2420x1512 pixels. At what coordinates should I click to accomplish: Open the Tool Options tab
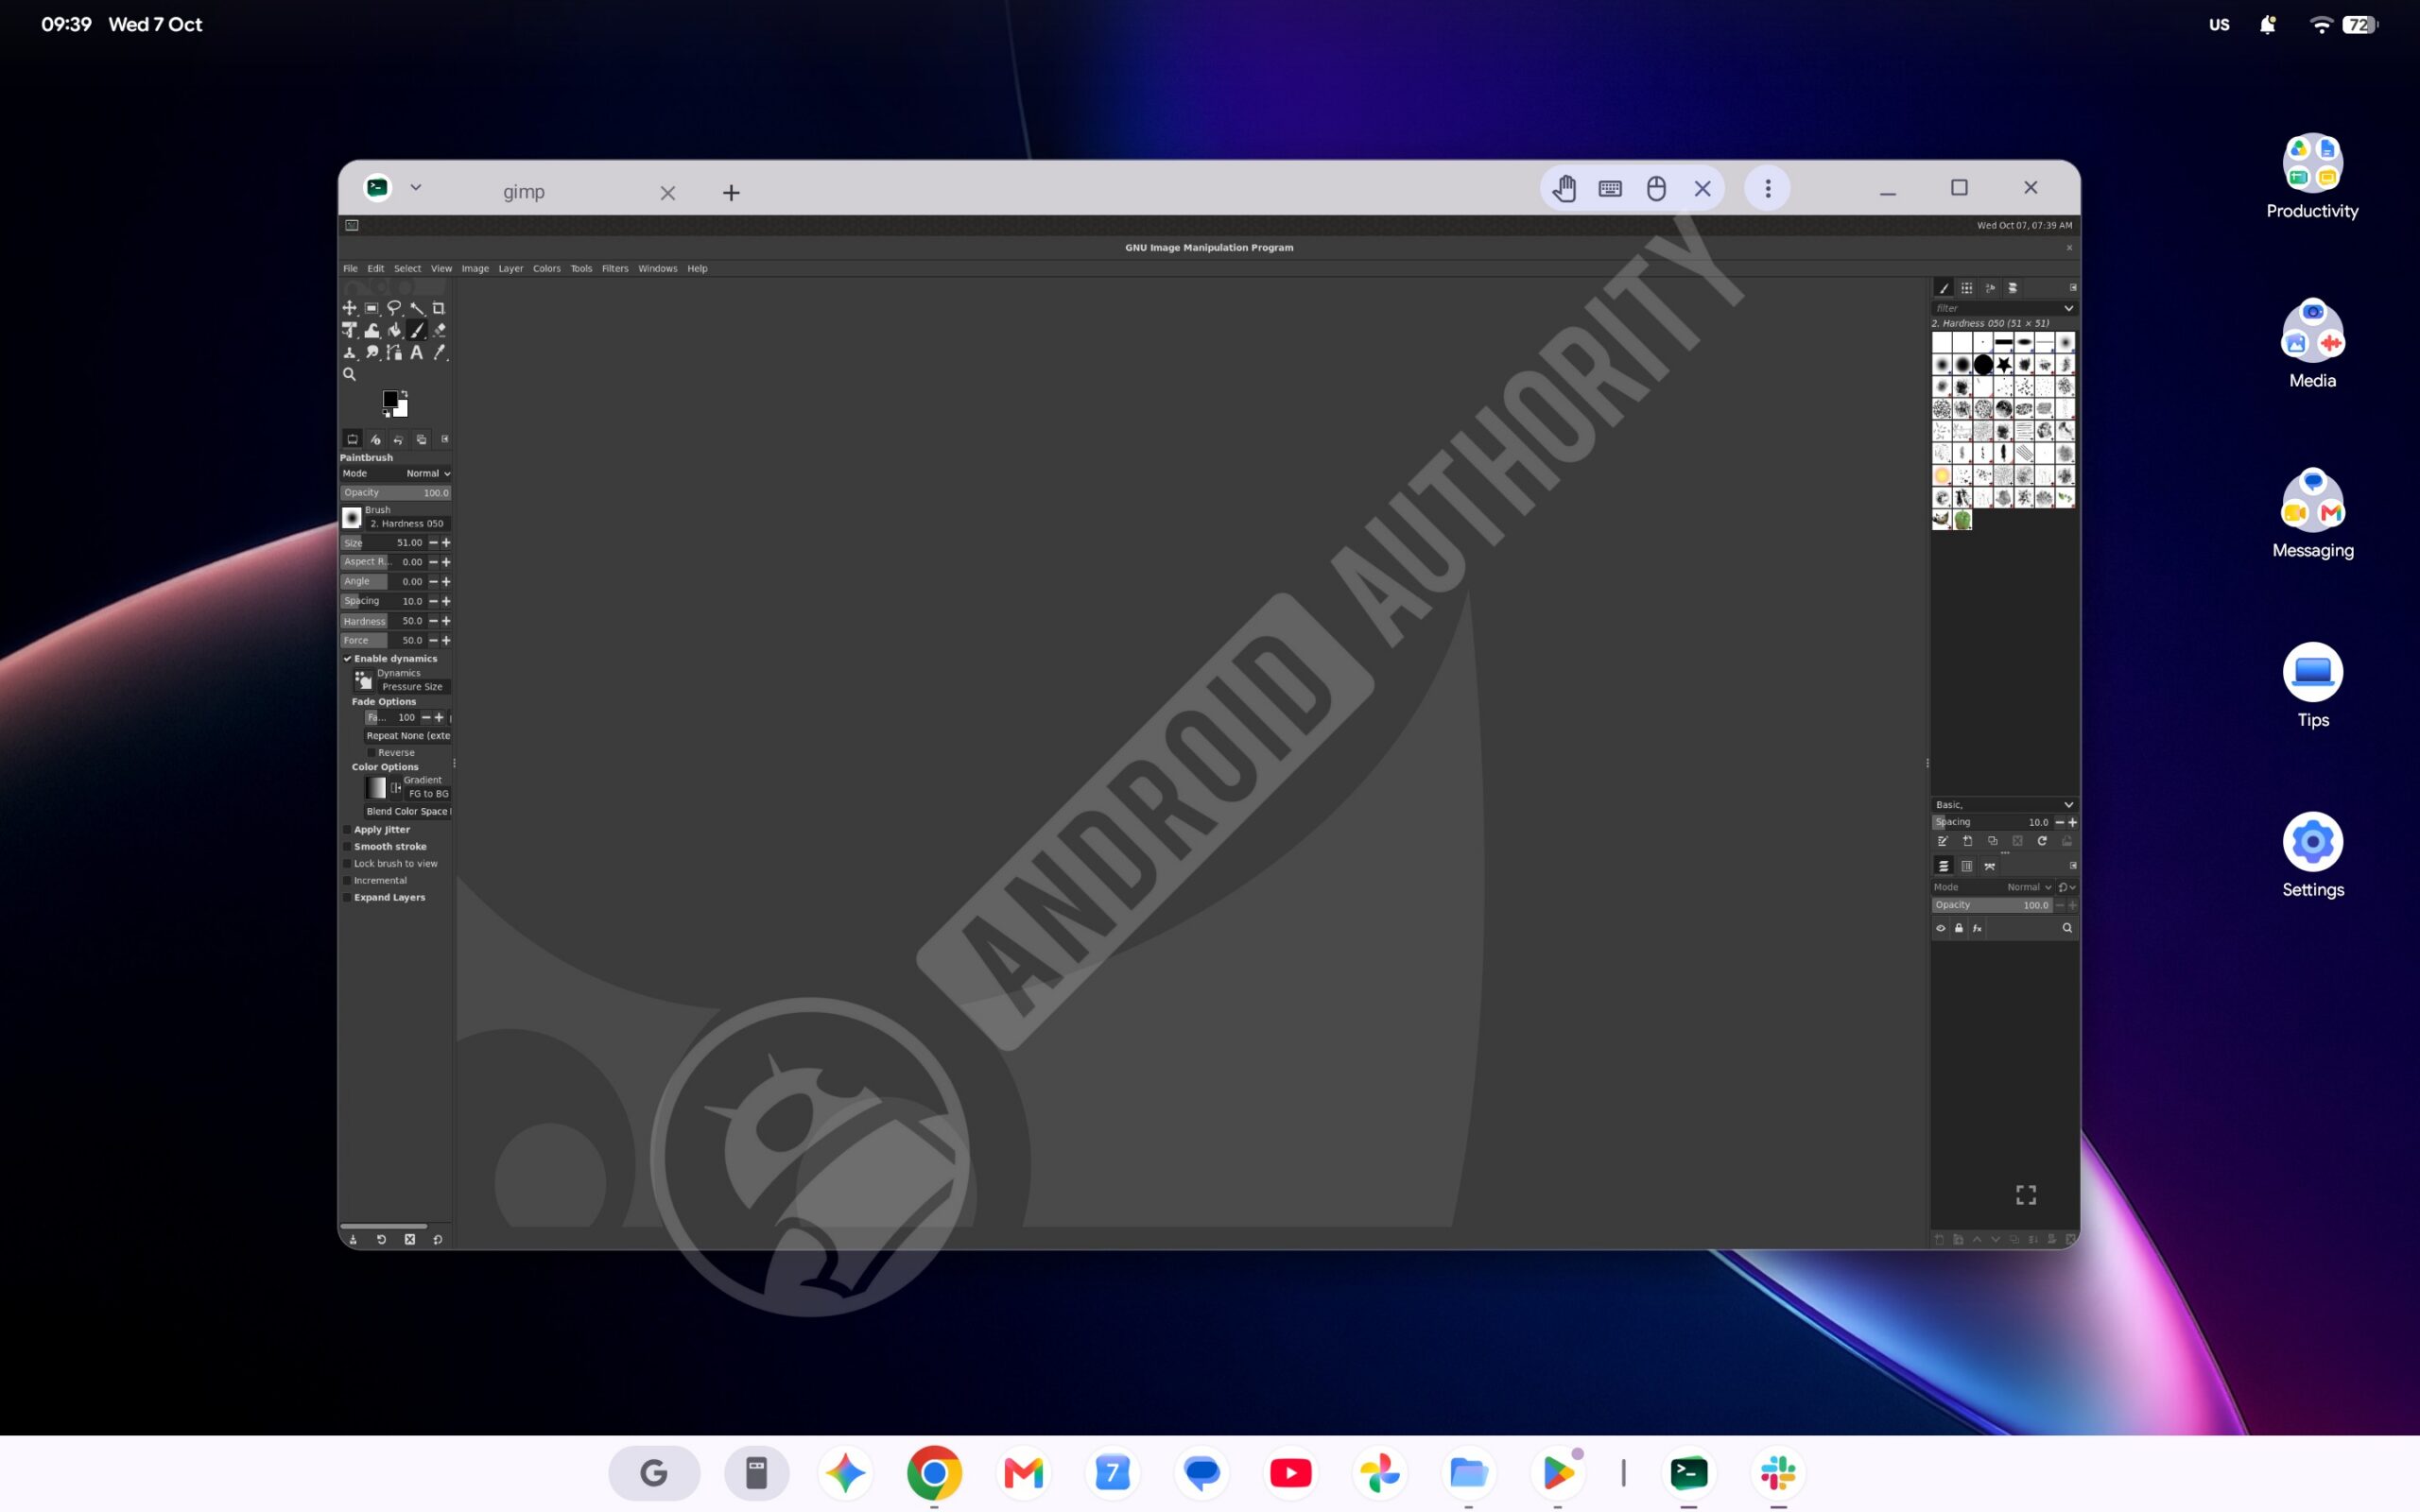tap(352, 439)
